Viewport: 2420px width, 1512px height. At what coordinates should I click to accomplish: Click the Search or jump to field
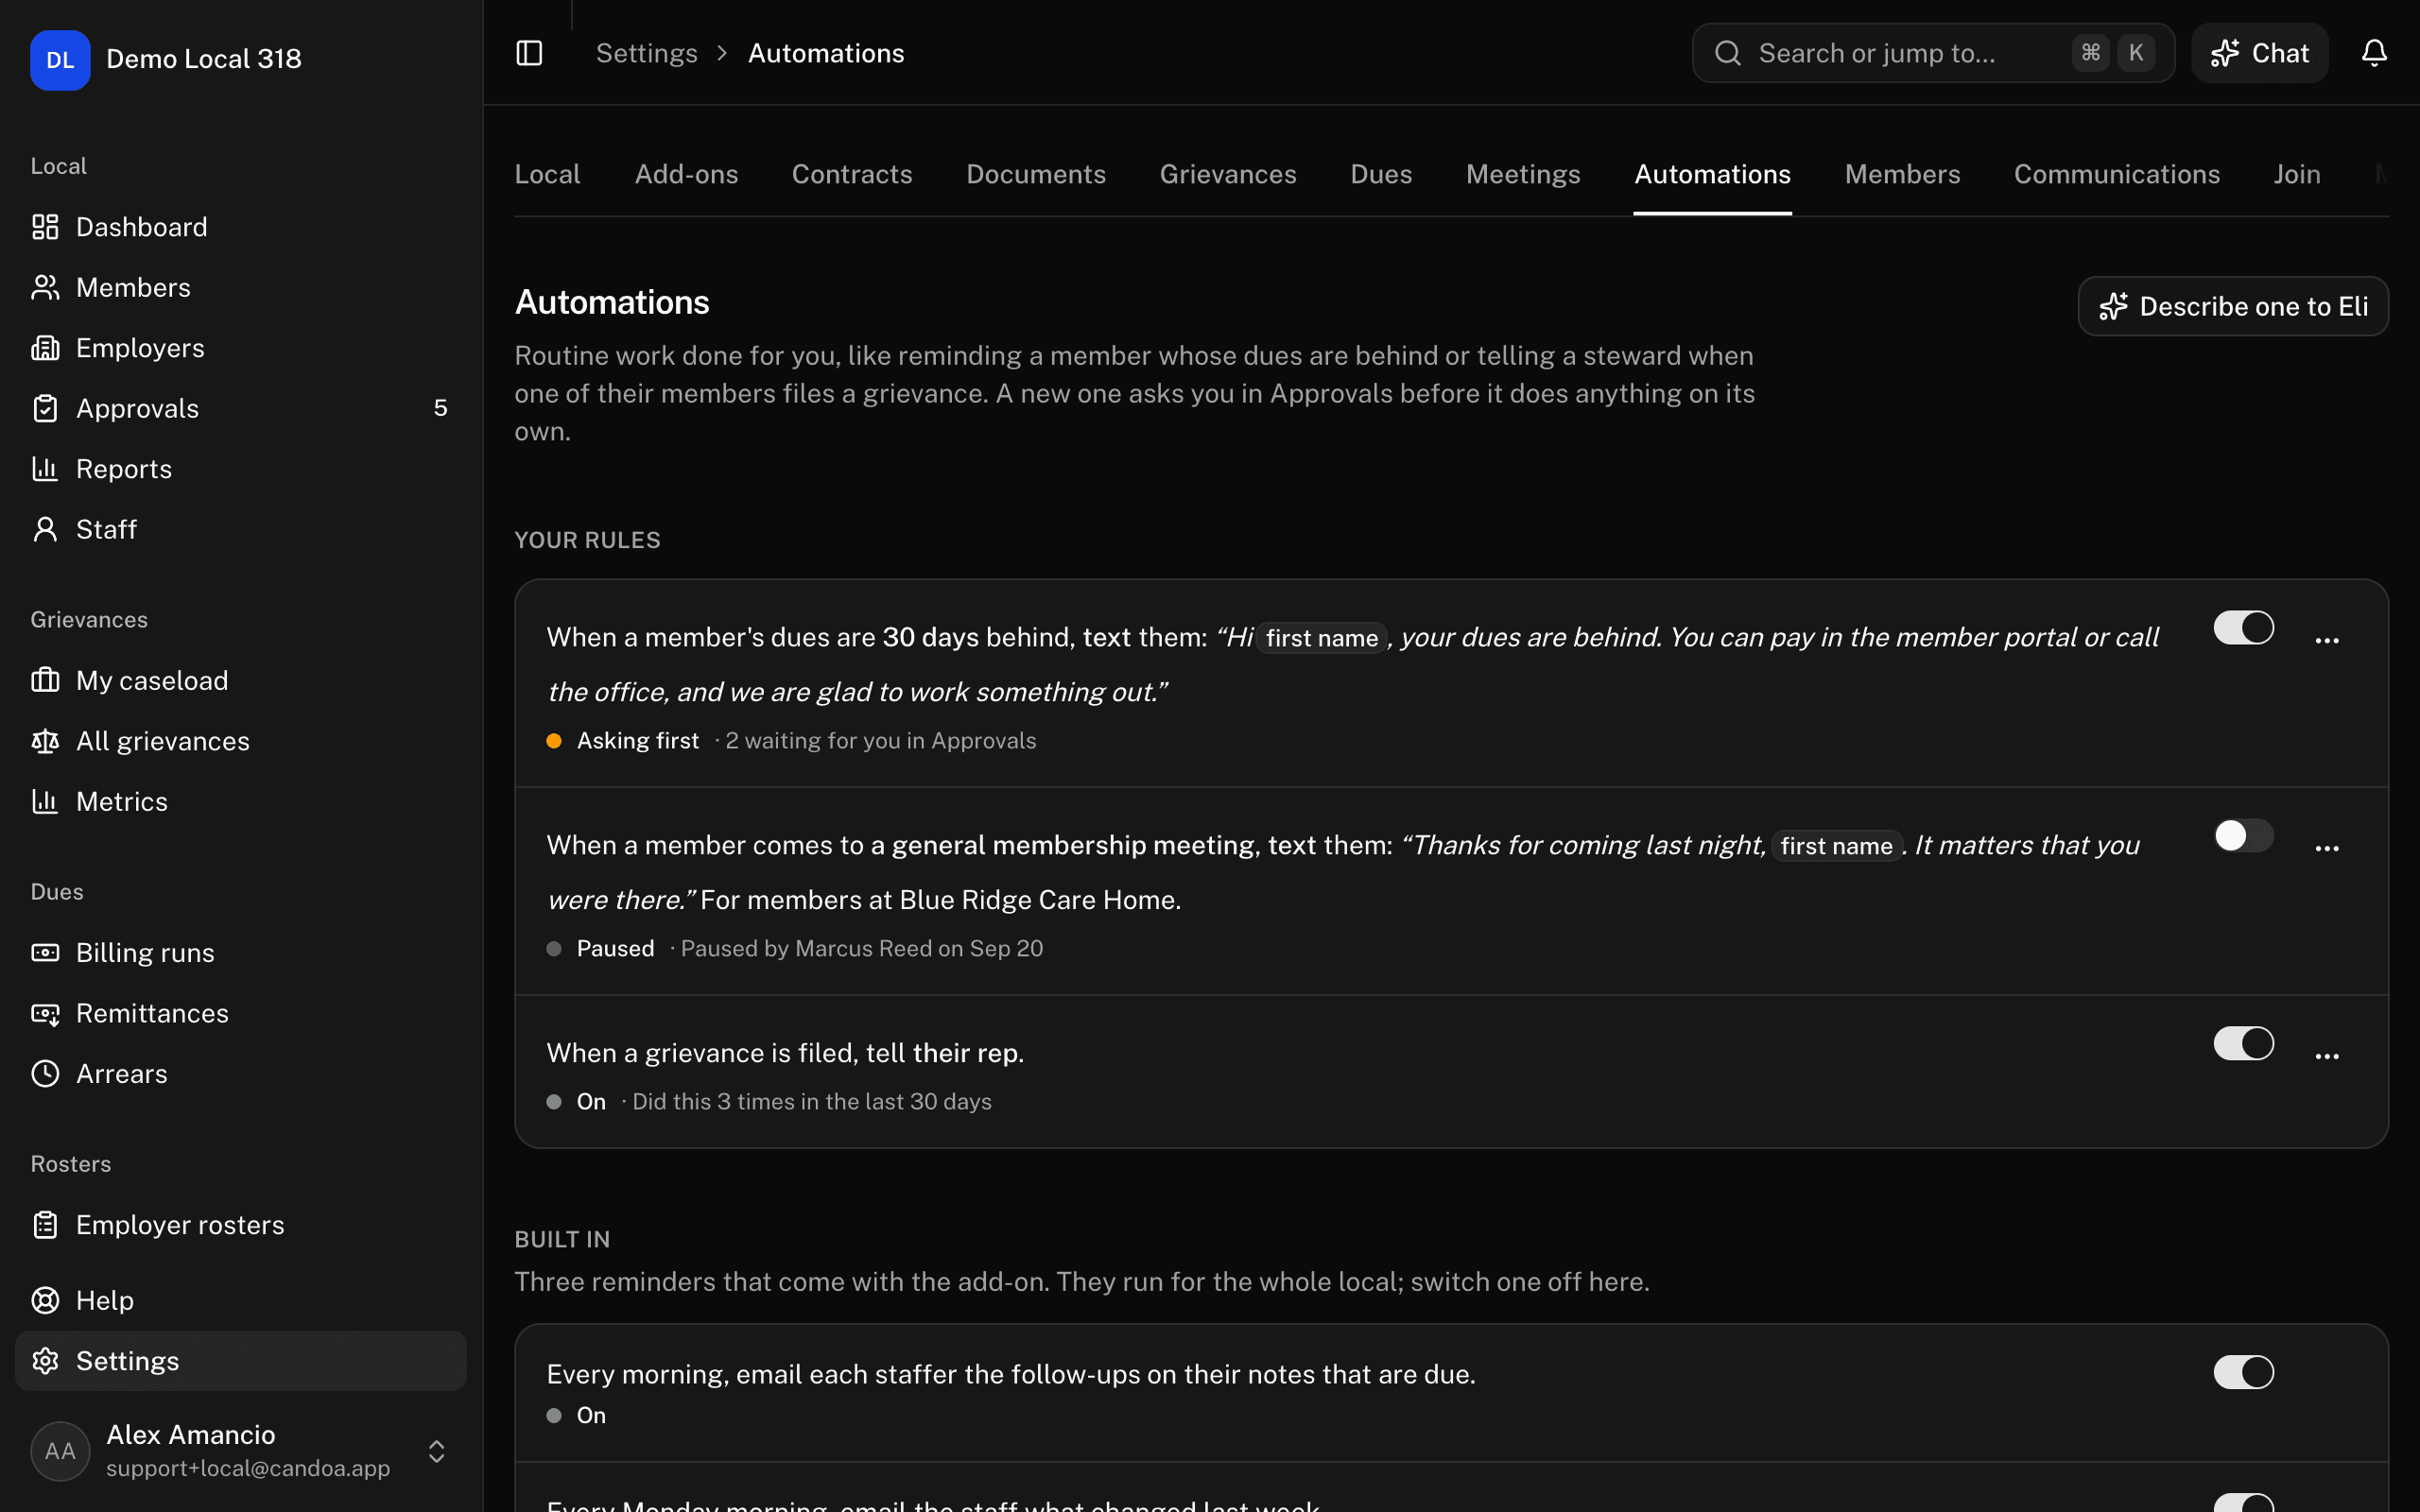(1933, 53)
